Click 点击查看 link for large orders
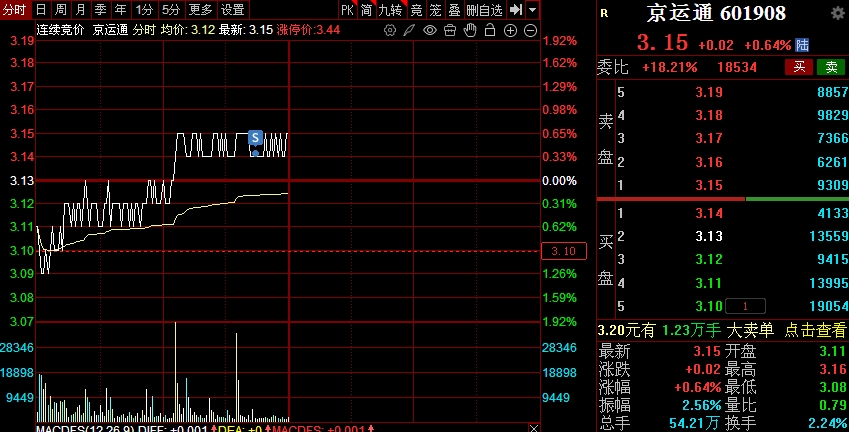Viewport: 849px width, 432px height. pos(815,330)
